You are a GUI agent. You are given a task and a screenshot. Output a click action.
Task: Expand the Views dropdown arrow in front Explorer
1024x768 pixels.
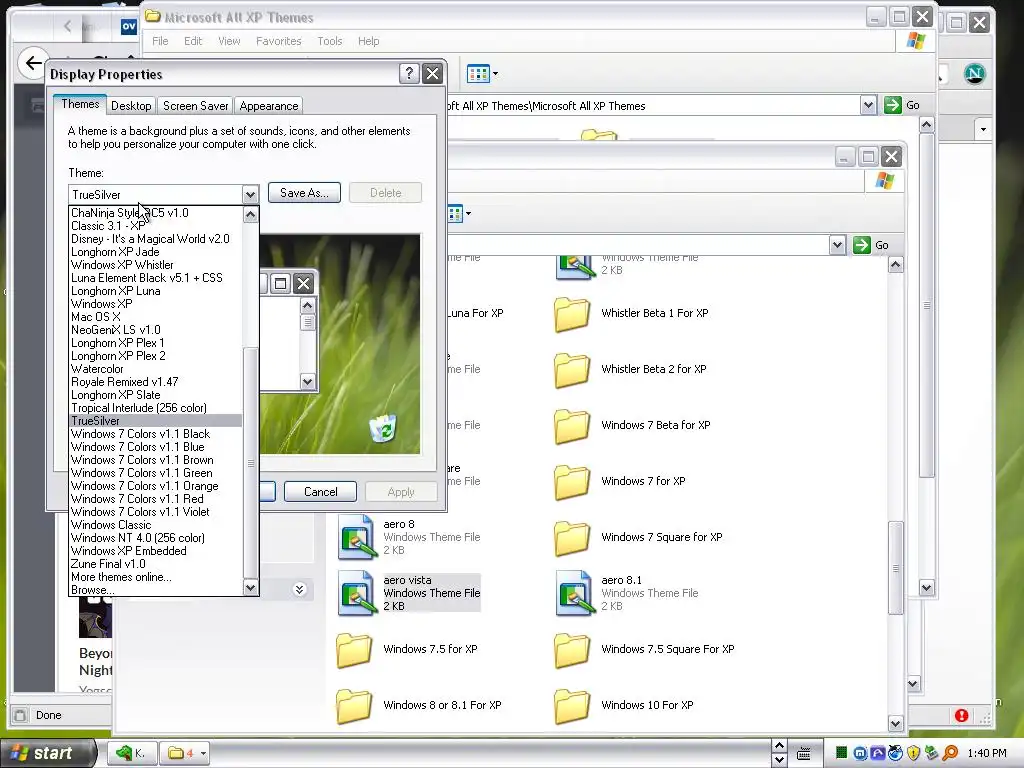[x=468, y=214]
